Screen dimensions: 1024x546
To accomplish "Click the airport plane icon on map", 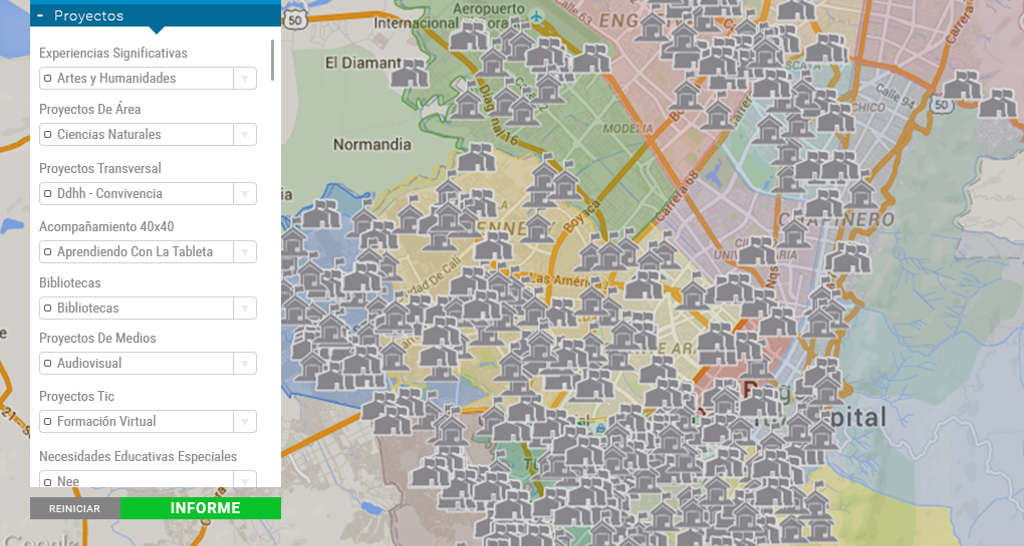I will (x=537, y=17).
